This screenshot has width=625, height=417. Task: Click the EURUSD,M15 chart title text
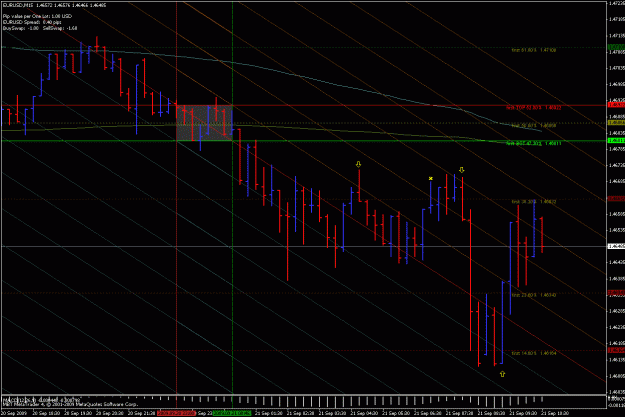[17, 5]
